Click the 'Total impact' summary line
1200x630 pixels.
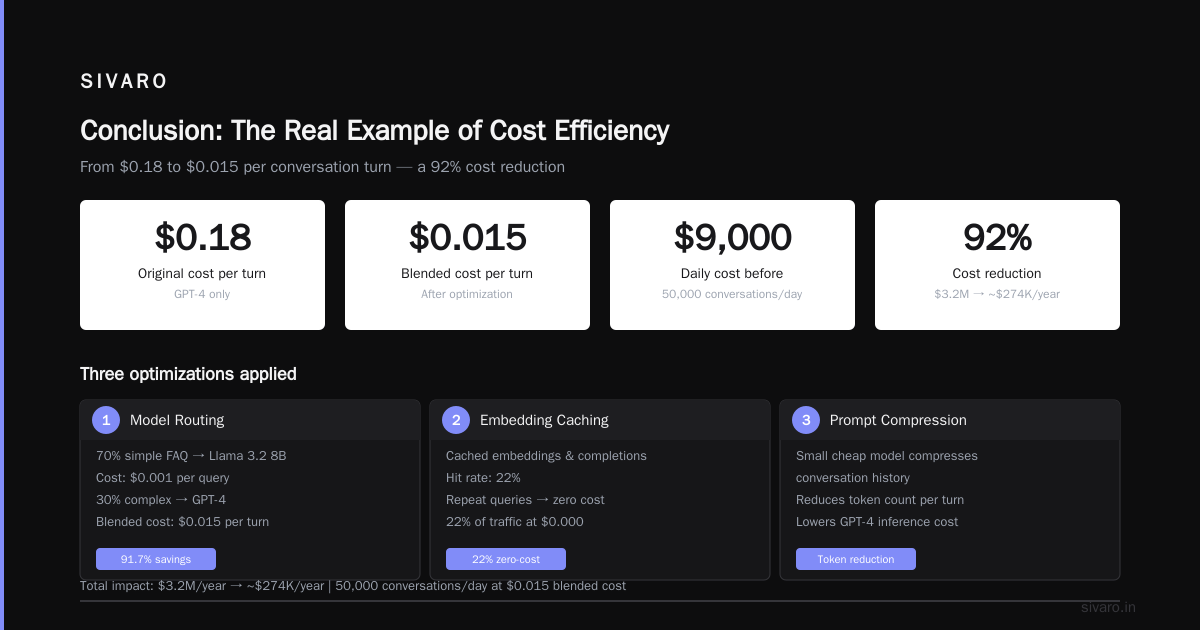click(x=353, y=586)
